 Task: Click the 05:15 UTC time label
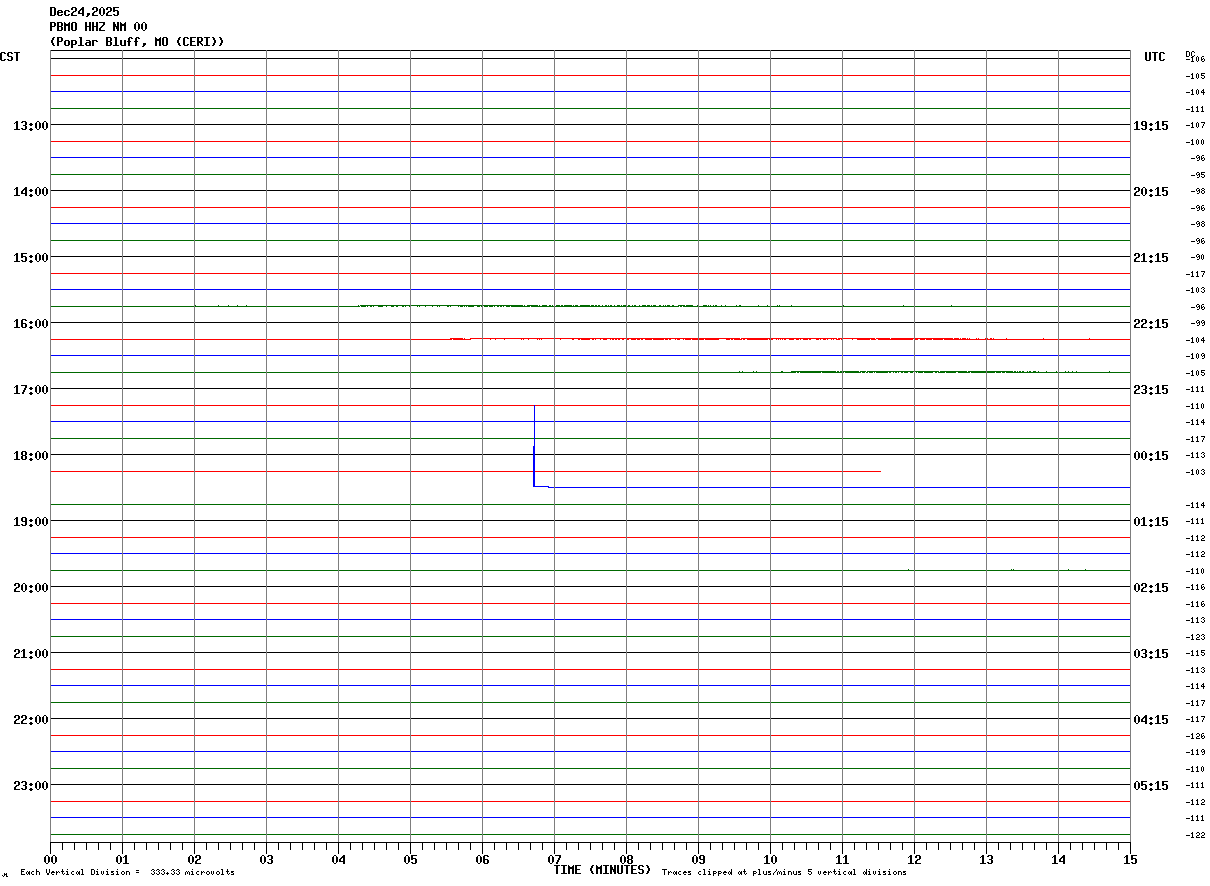pyautogui.click(x=1151, y=785)
